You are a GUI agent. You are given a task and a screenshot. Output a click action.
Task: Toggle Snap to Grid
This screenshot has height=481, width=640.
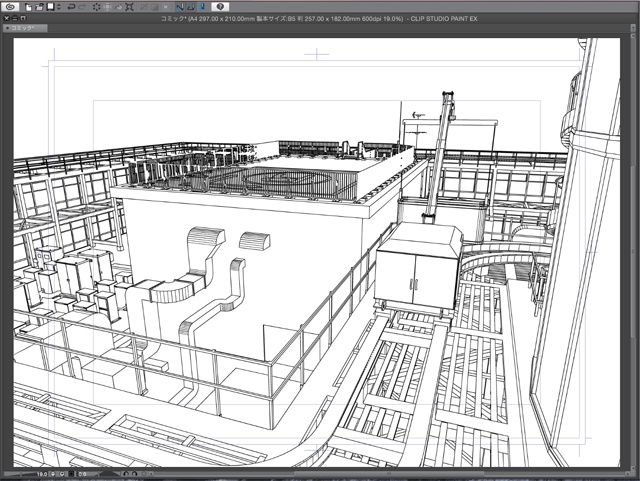(x=202, y=7)
